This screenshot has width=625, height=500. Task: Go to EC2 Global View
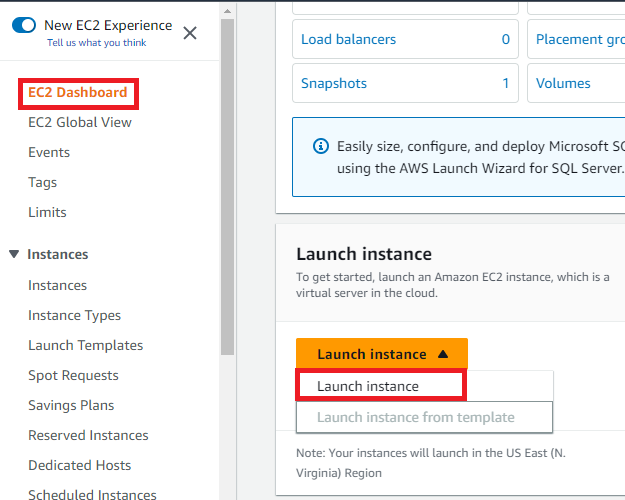tap(80, 123)
